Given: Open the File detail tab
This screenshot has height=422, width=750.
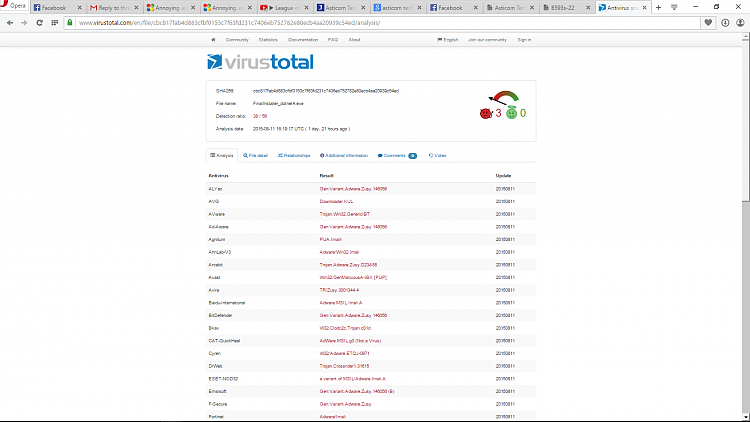Looking at the screenshot, I should click(x=255, y=155).
